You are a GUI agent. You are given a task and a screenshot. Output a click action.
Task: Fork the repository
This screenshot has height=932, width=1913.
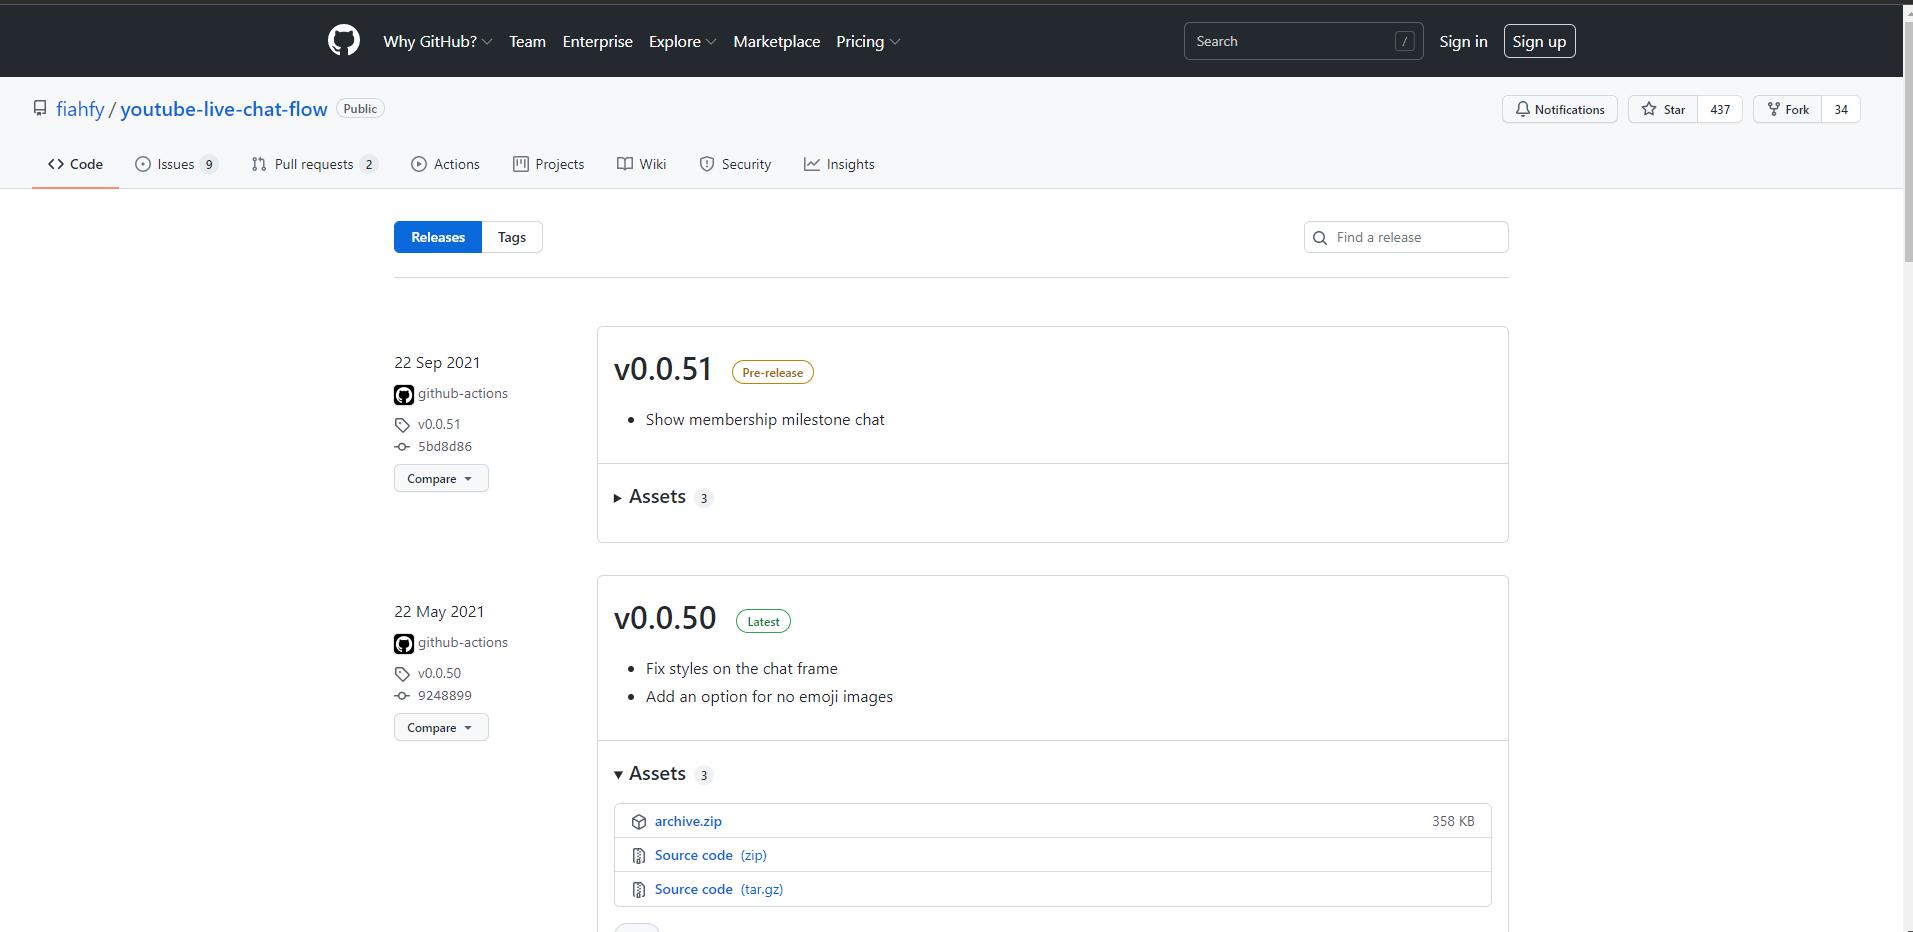[x=1787, y=109]
